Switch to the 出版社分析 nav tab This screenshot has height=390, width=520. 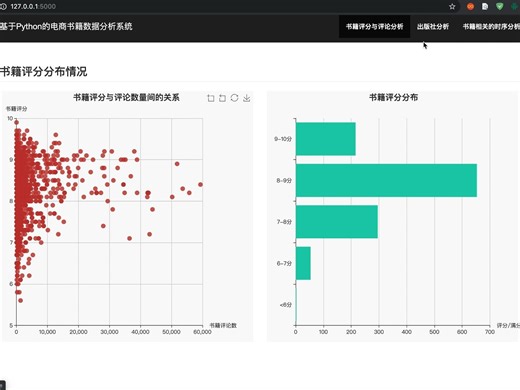pyautogui.click(x=433, y=26)
